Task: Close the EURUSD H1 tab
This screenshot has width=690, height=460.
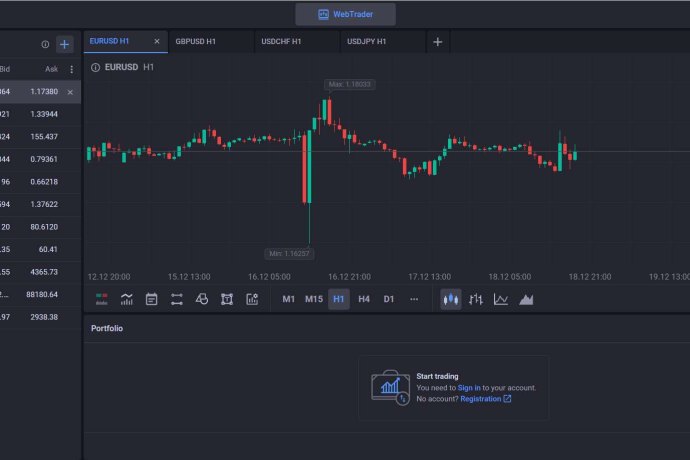Action: [x=157, y=41]
